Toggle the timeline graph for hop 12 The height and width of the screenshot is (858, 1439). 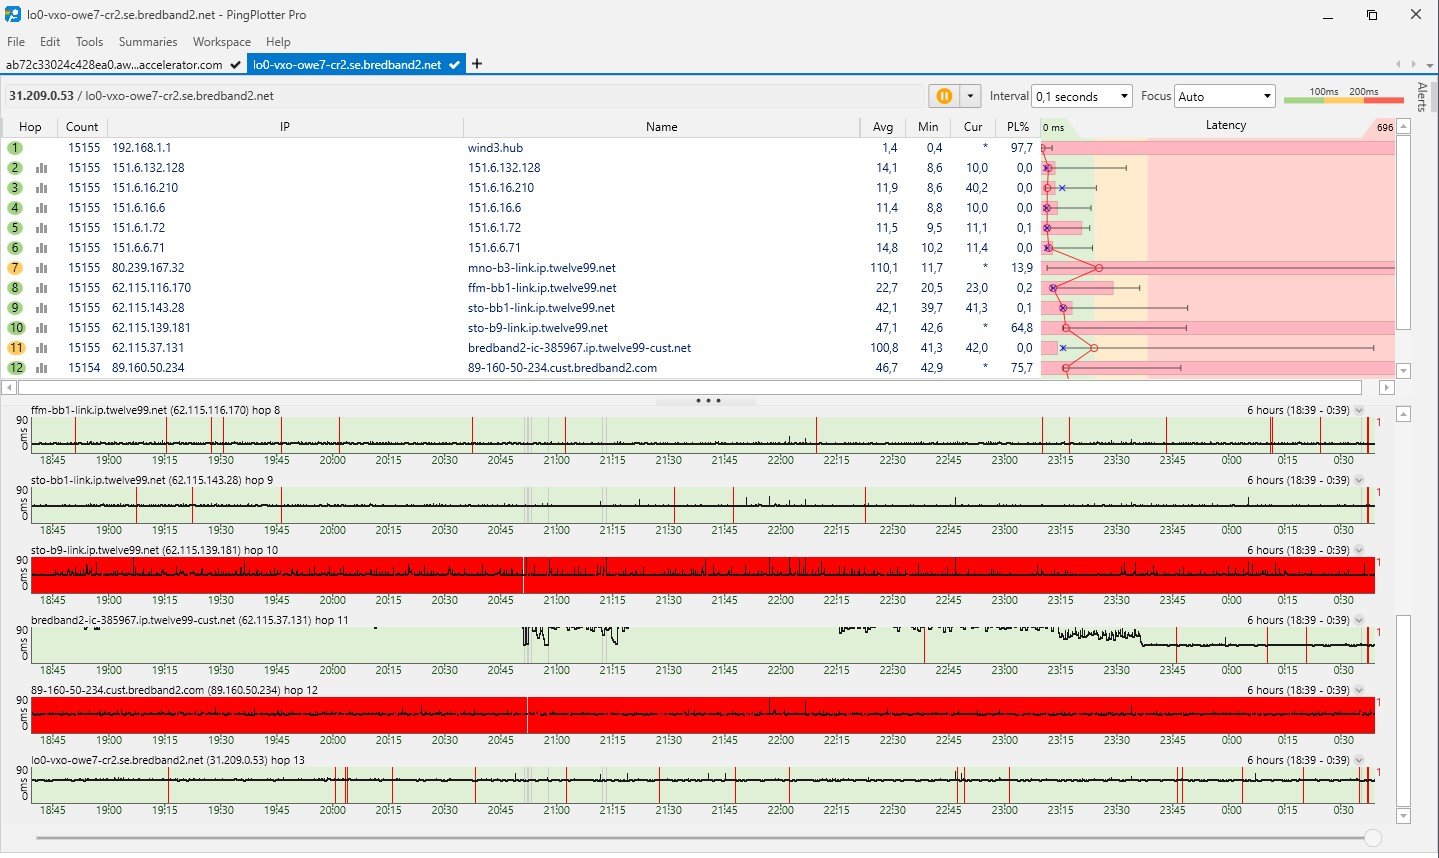click(x=42, y=368)
